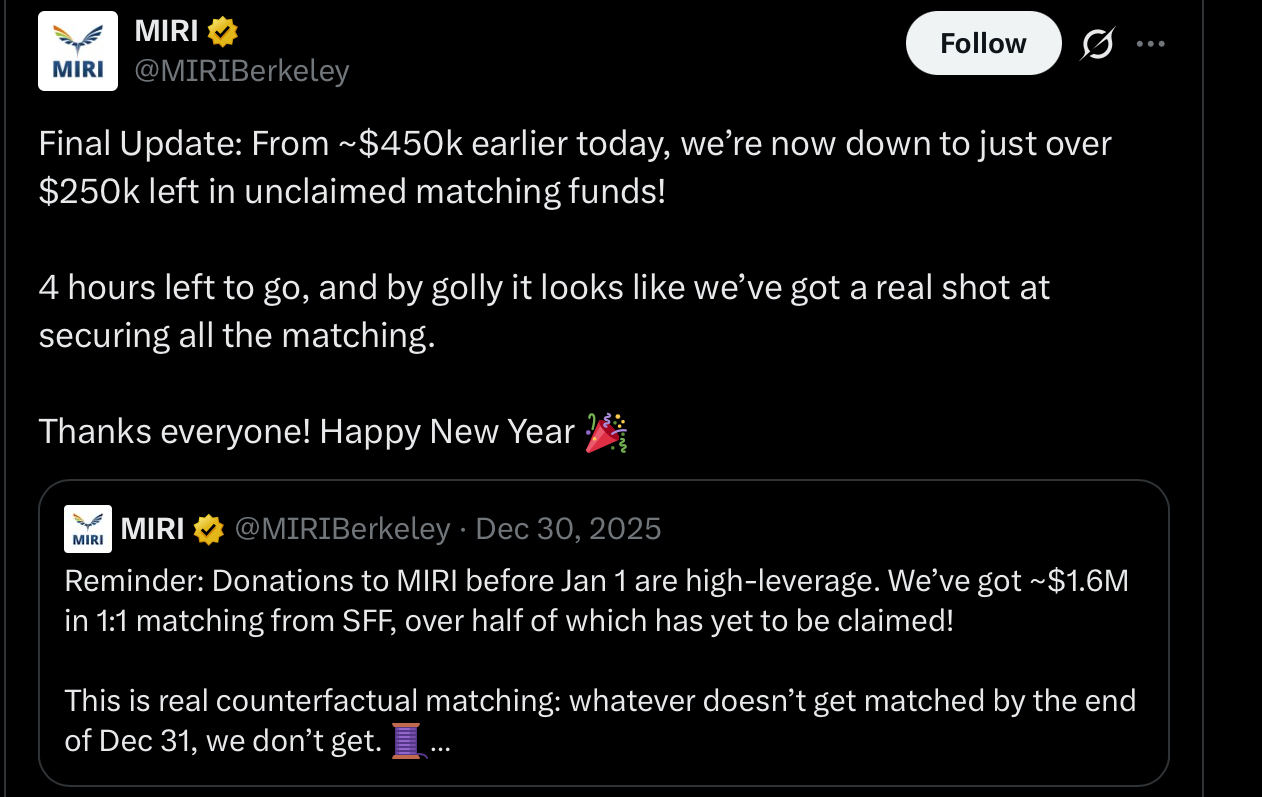The height and width of the screenshot is (797, 1262).
Task: Click the "4 hours left to go" paragraph
Action: (543, 311)
